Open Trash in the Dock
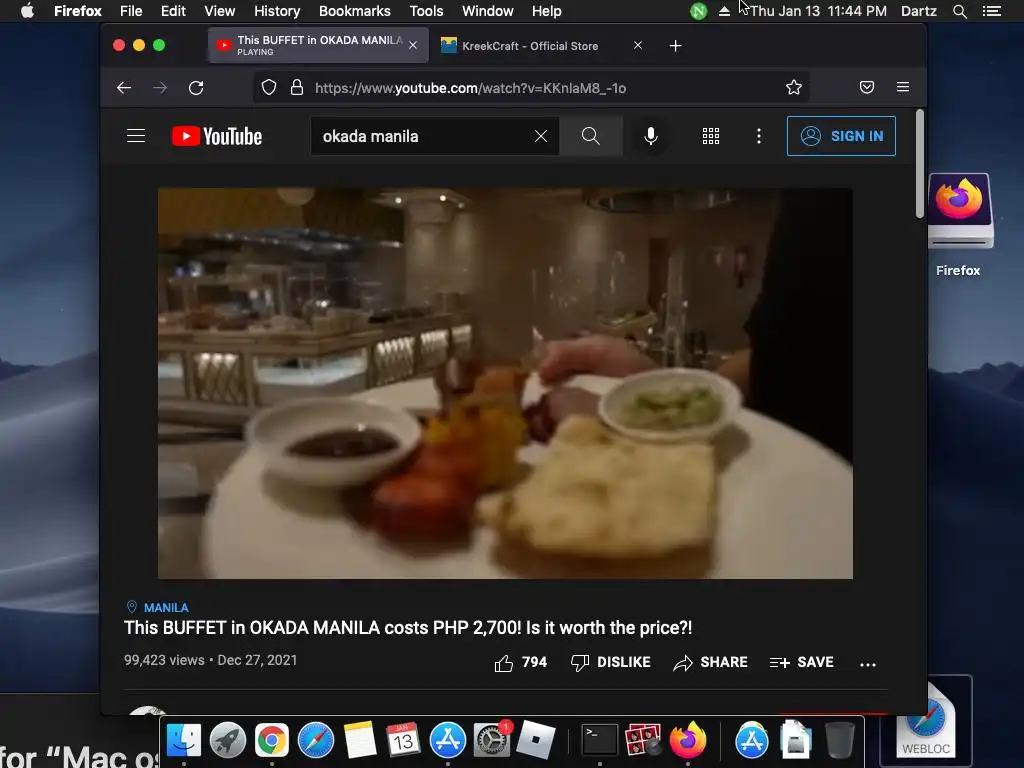The height and width of the screenshot is (768, 1024). coord(840,740)
